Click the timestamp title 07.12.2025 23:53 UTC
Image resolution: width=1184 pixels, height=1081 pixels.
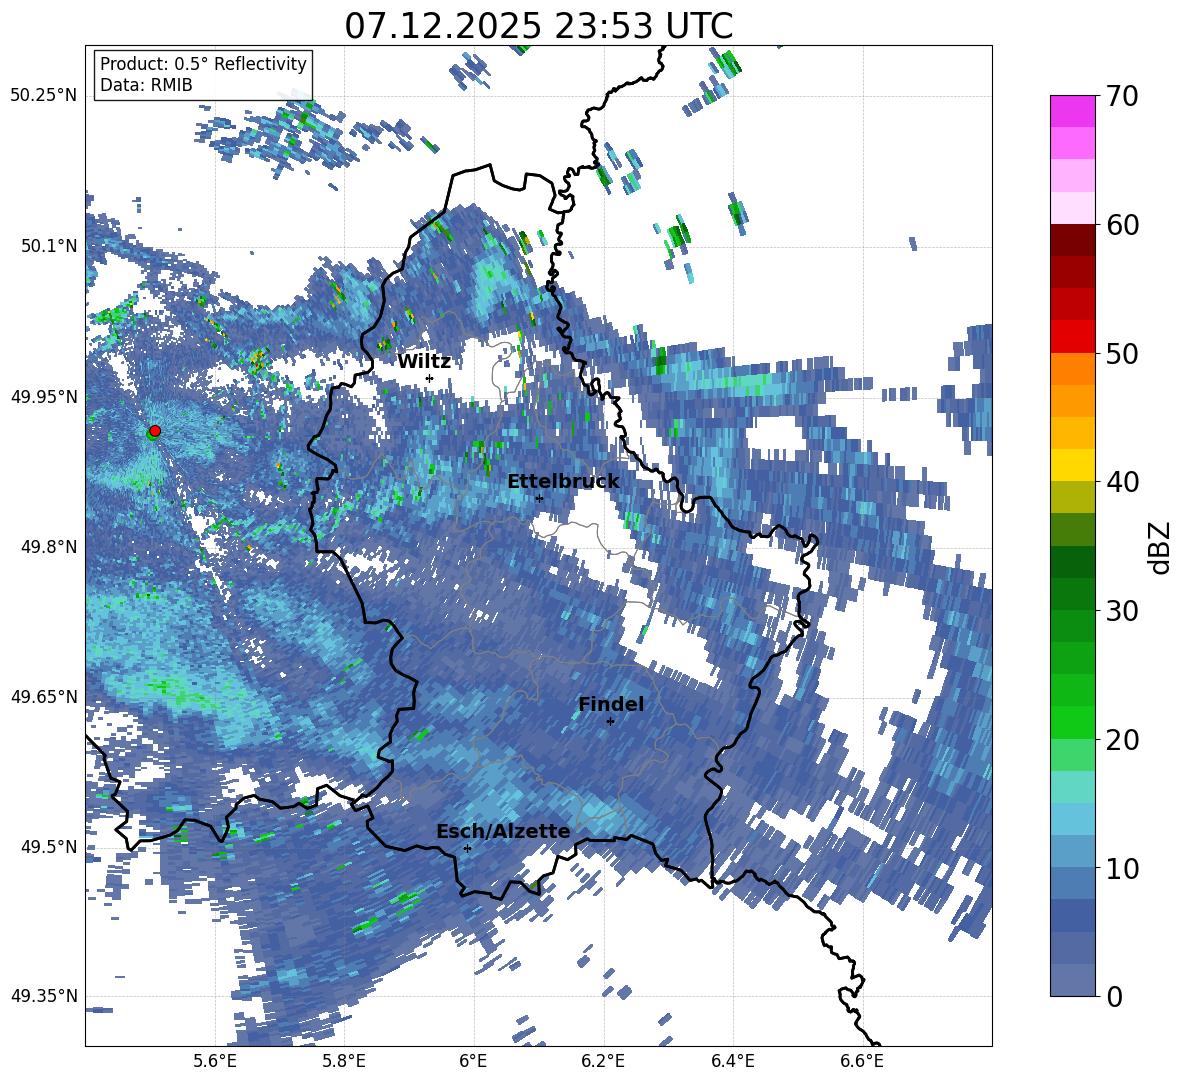pyautogui.click(x=538, y=26)
